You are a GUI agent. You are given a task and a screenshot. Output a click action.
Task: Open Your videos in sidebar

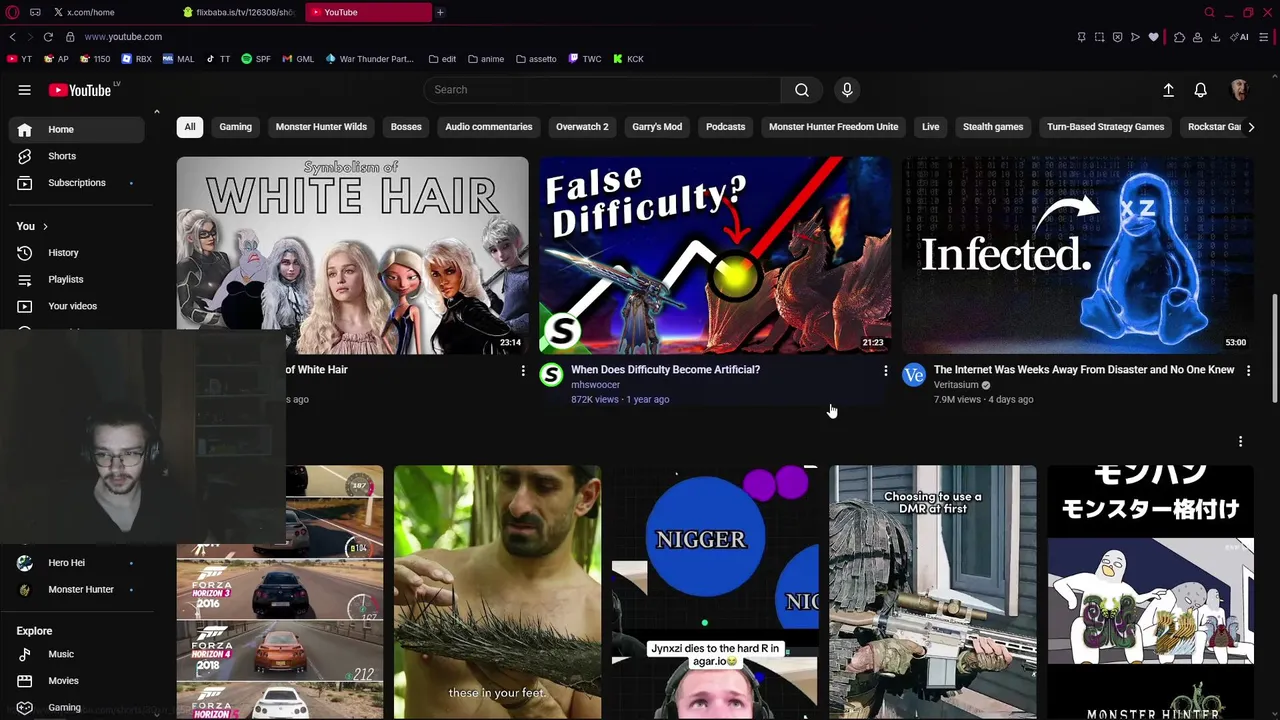click(x=77, y=306)
